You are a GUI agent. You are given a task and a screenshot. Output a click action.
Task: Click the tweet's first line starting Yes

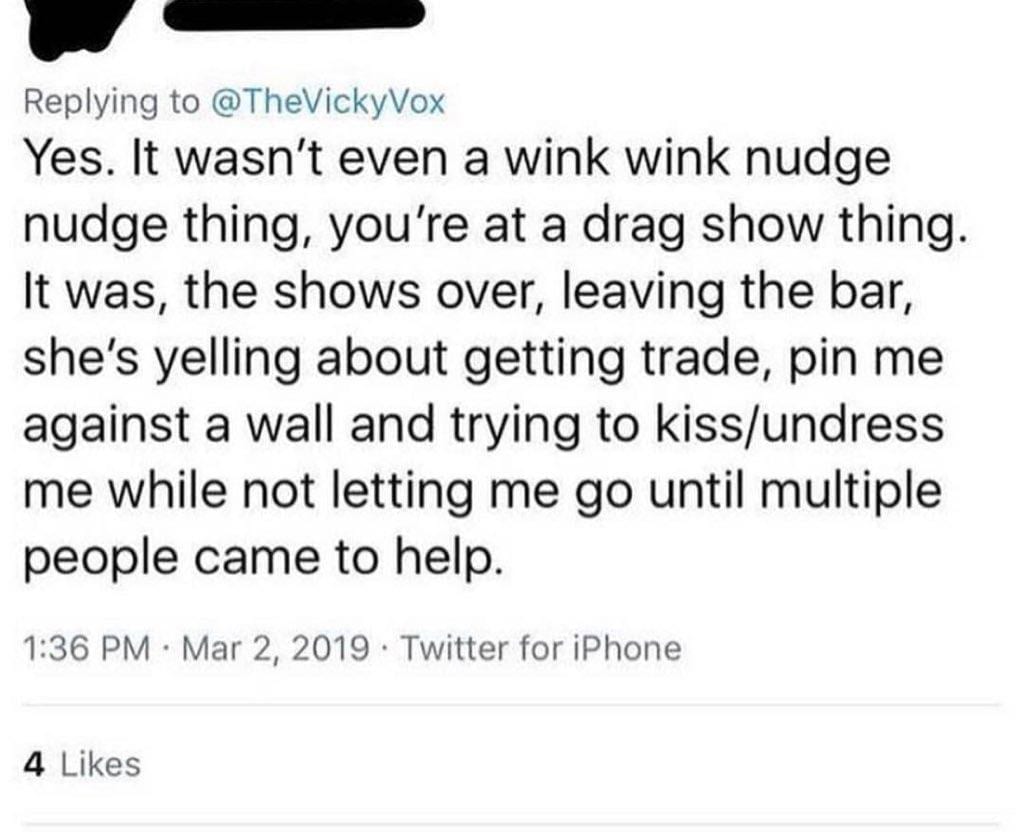click(x=457, y=161)
